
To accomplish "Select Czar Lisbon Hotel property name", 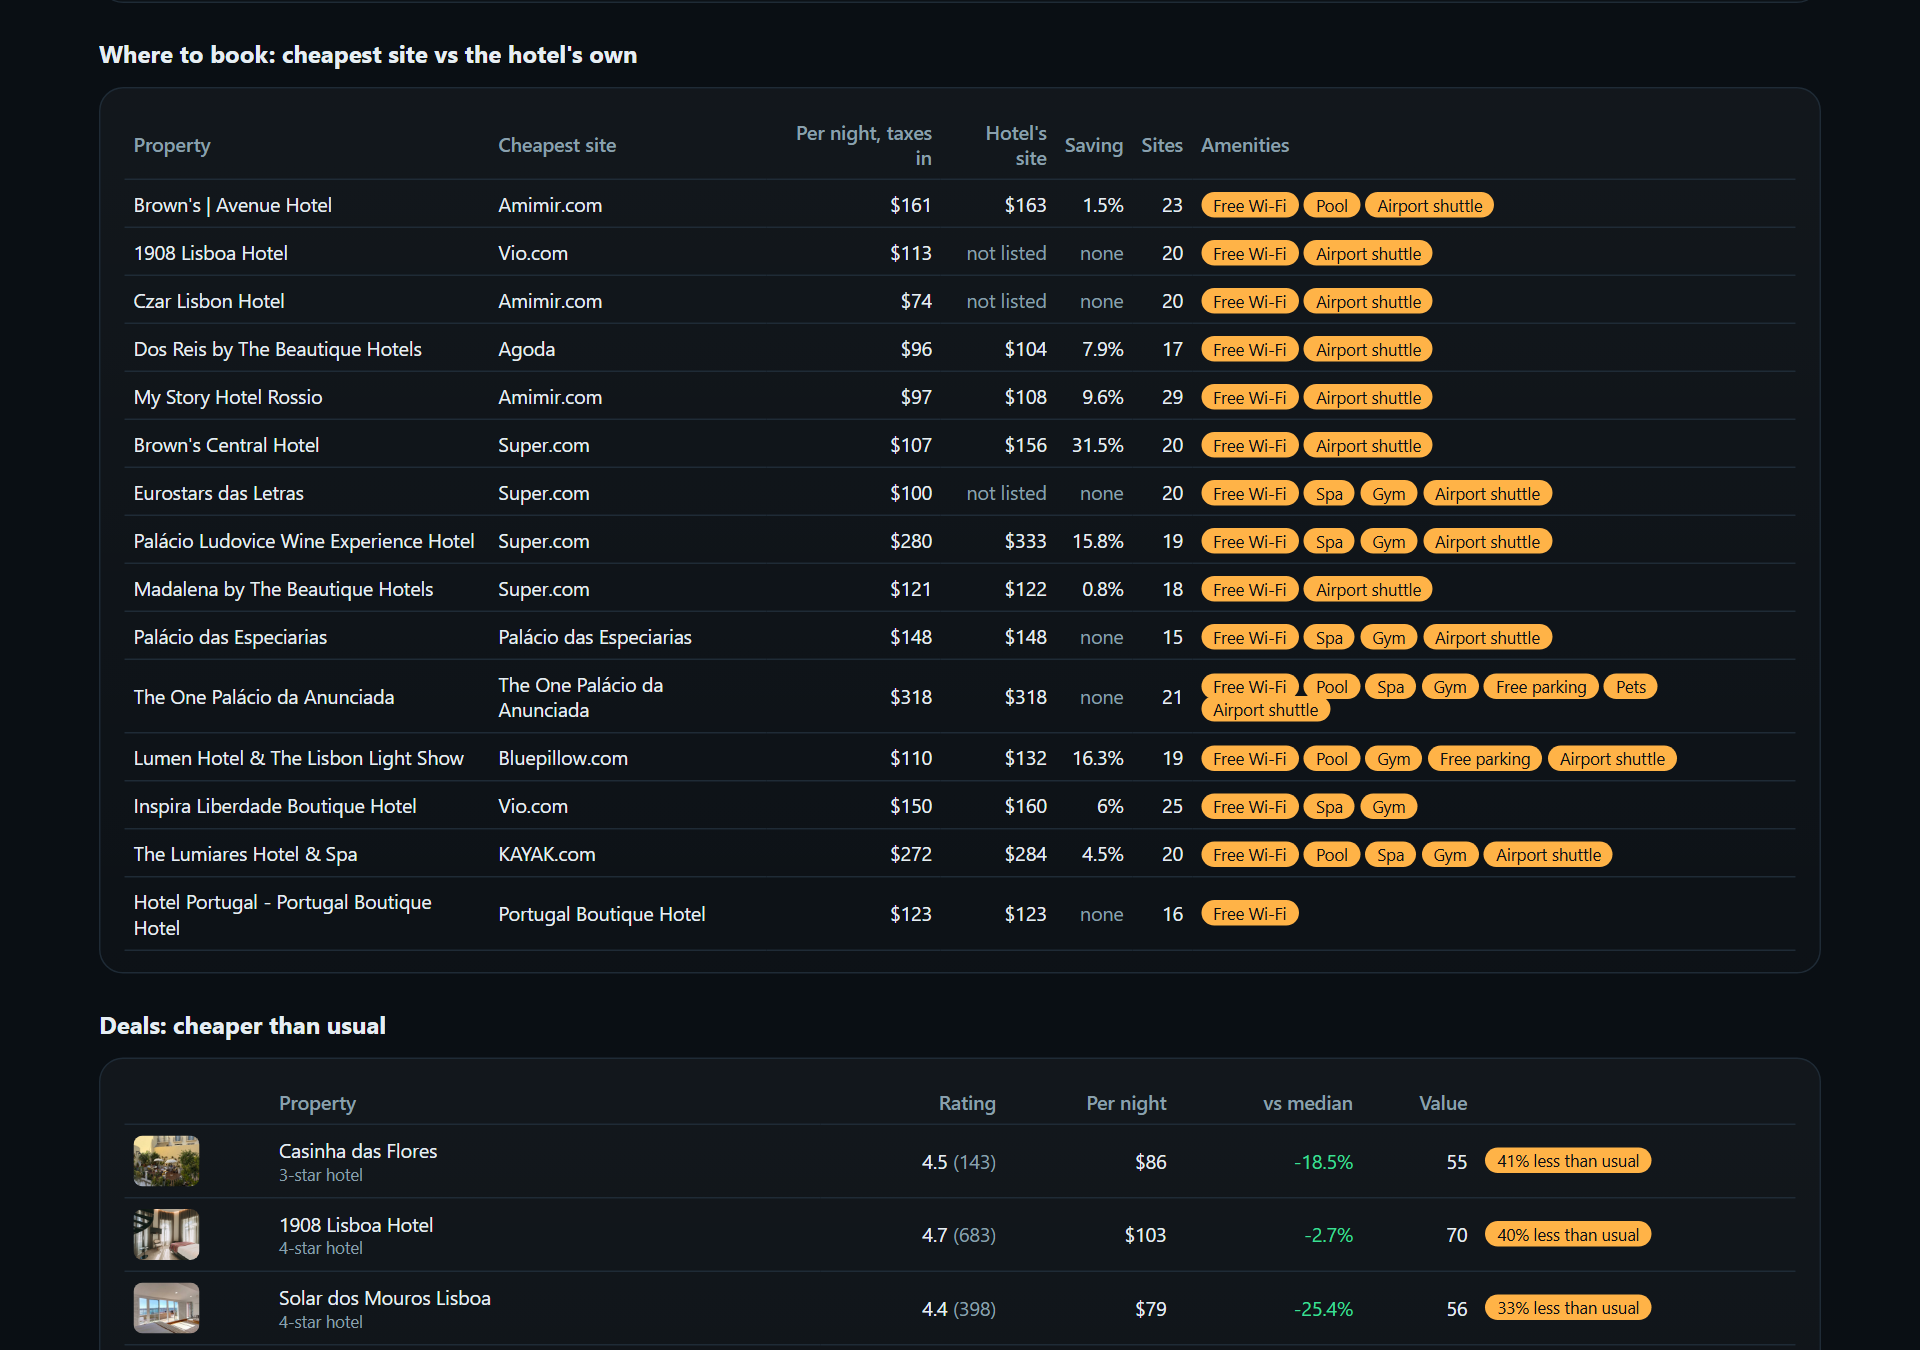I will click(x=209, y=301).
